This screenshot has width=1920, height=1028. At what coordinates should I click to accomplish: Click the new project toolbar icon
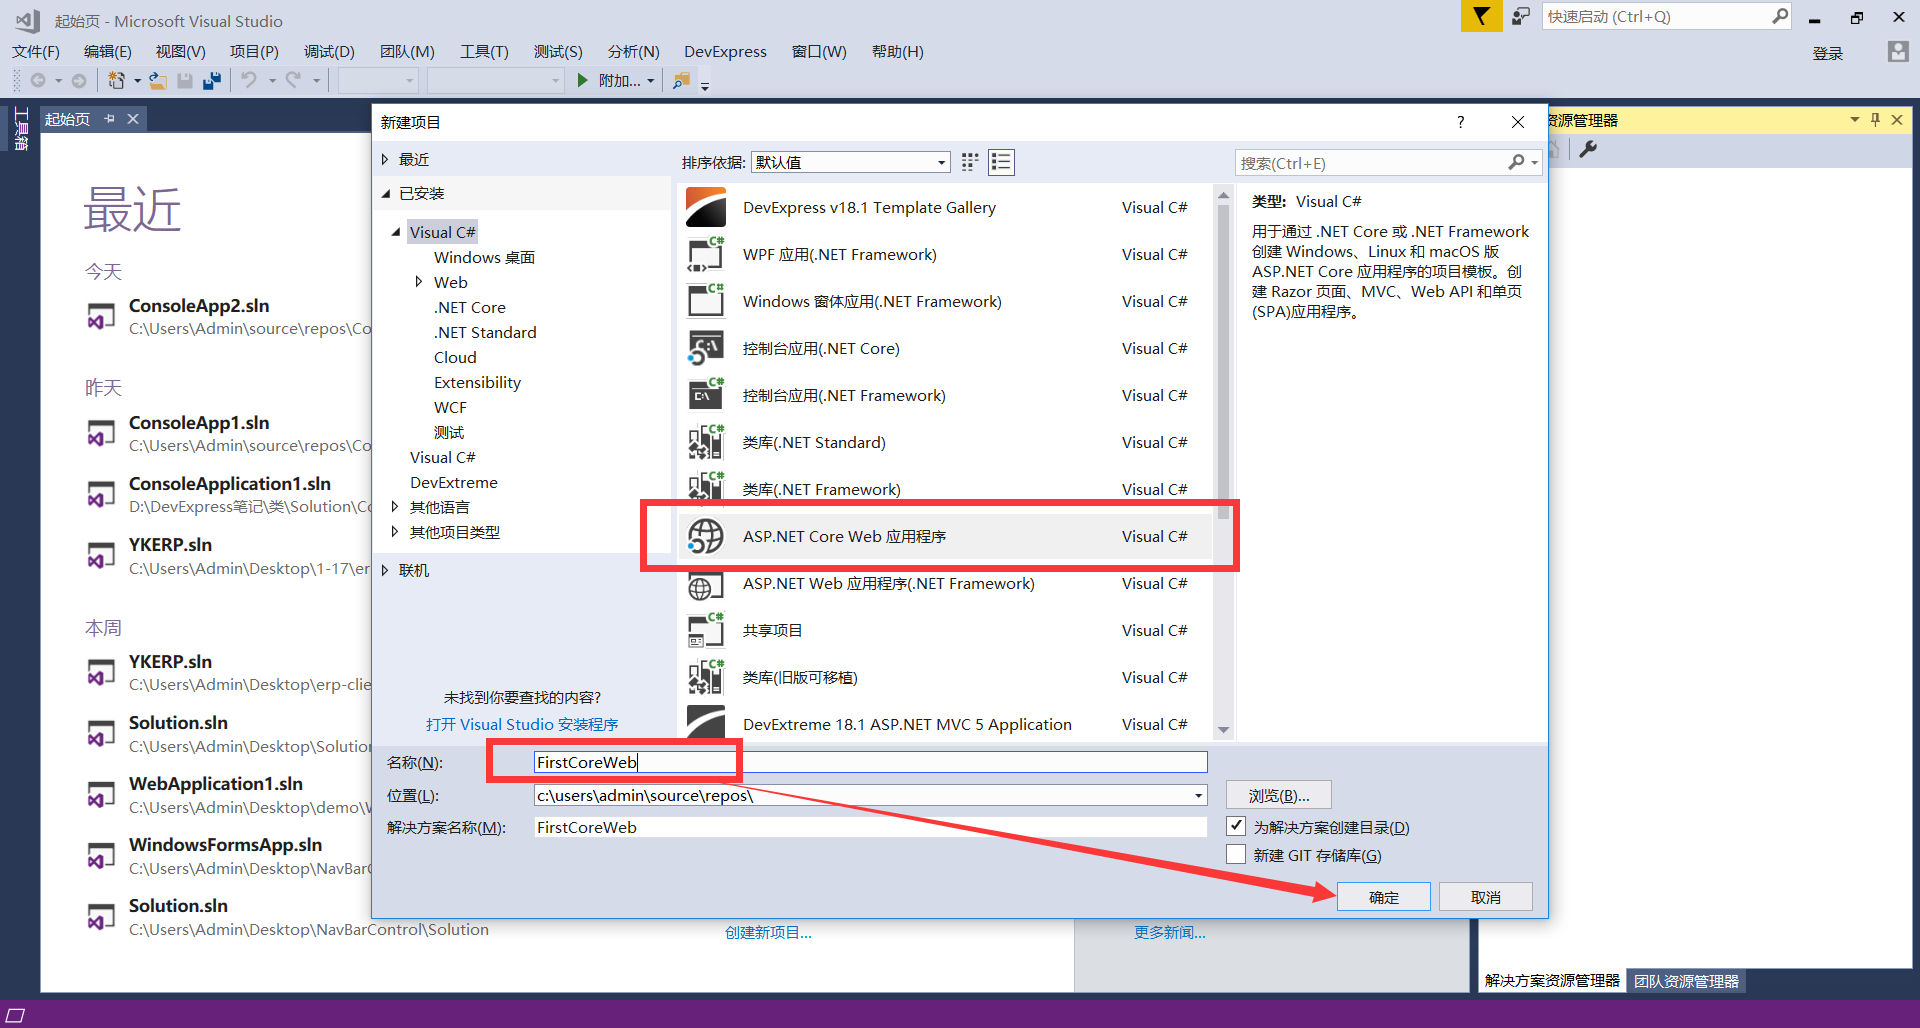[x=117, y=81]
